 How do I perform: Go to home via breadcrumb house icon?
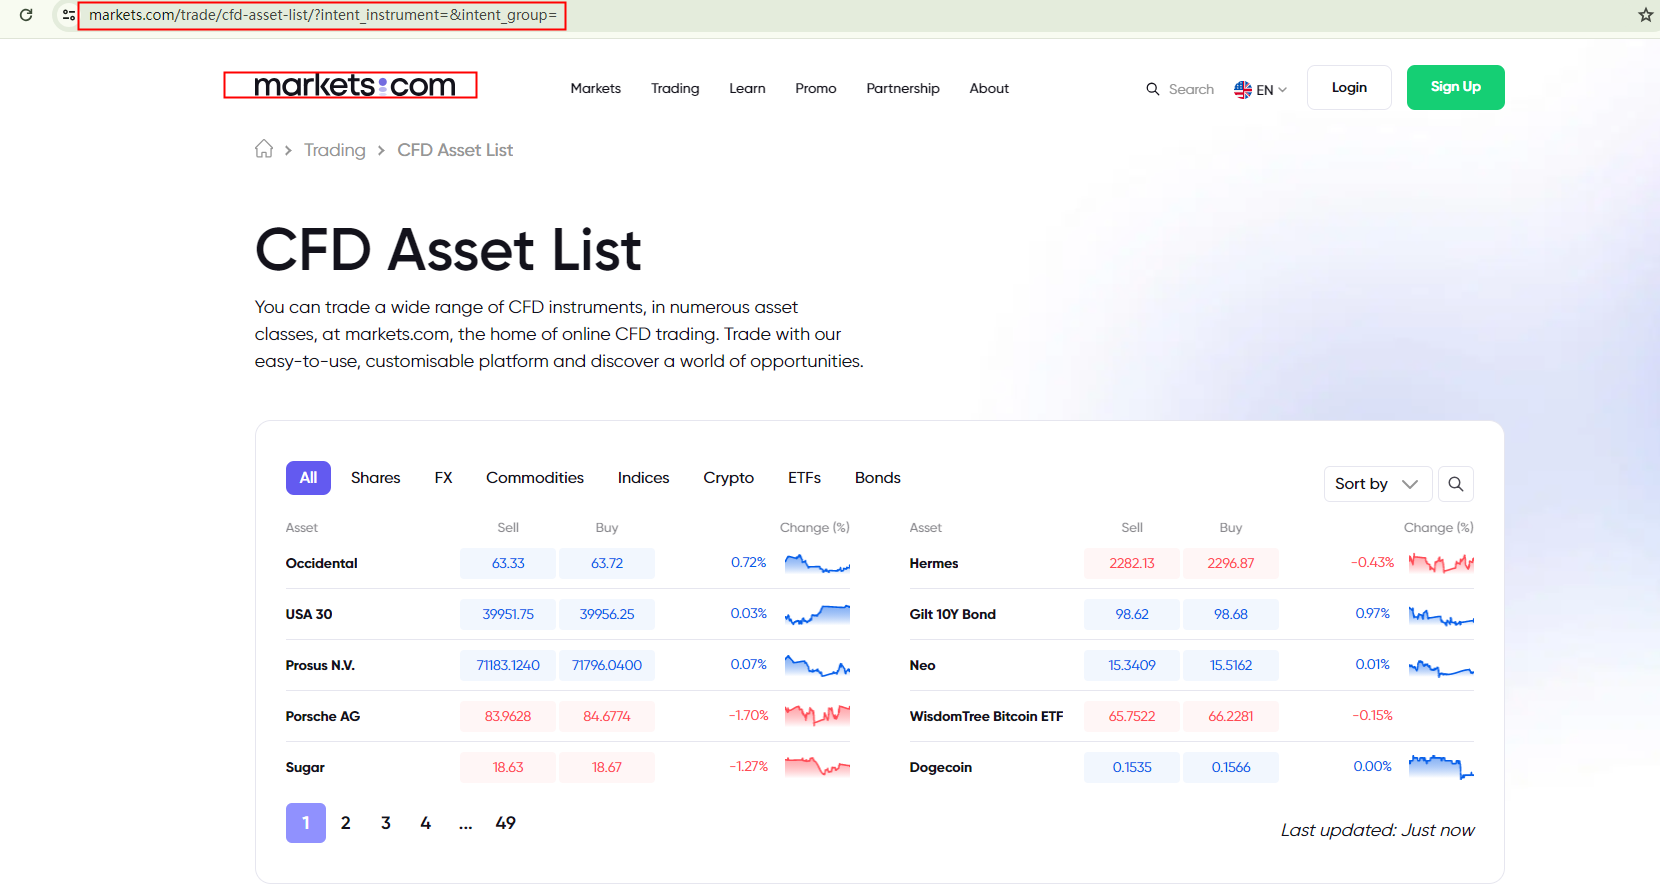[x=264, y=149]
